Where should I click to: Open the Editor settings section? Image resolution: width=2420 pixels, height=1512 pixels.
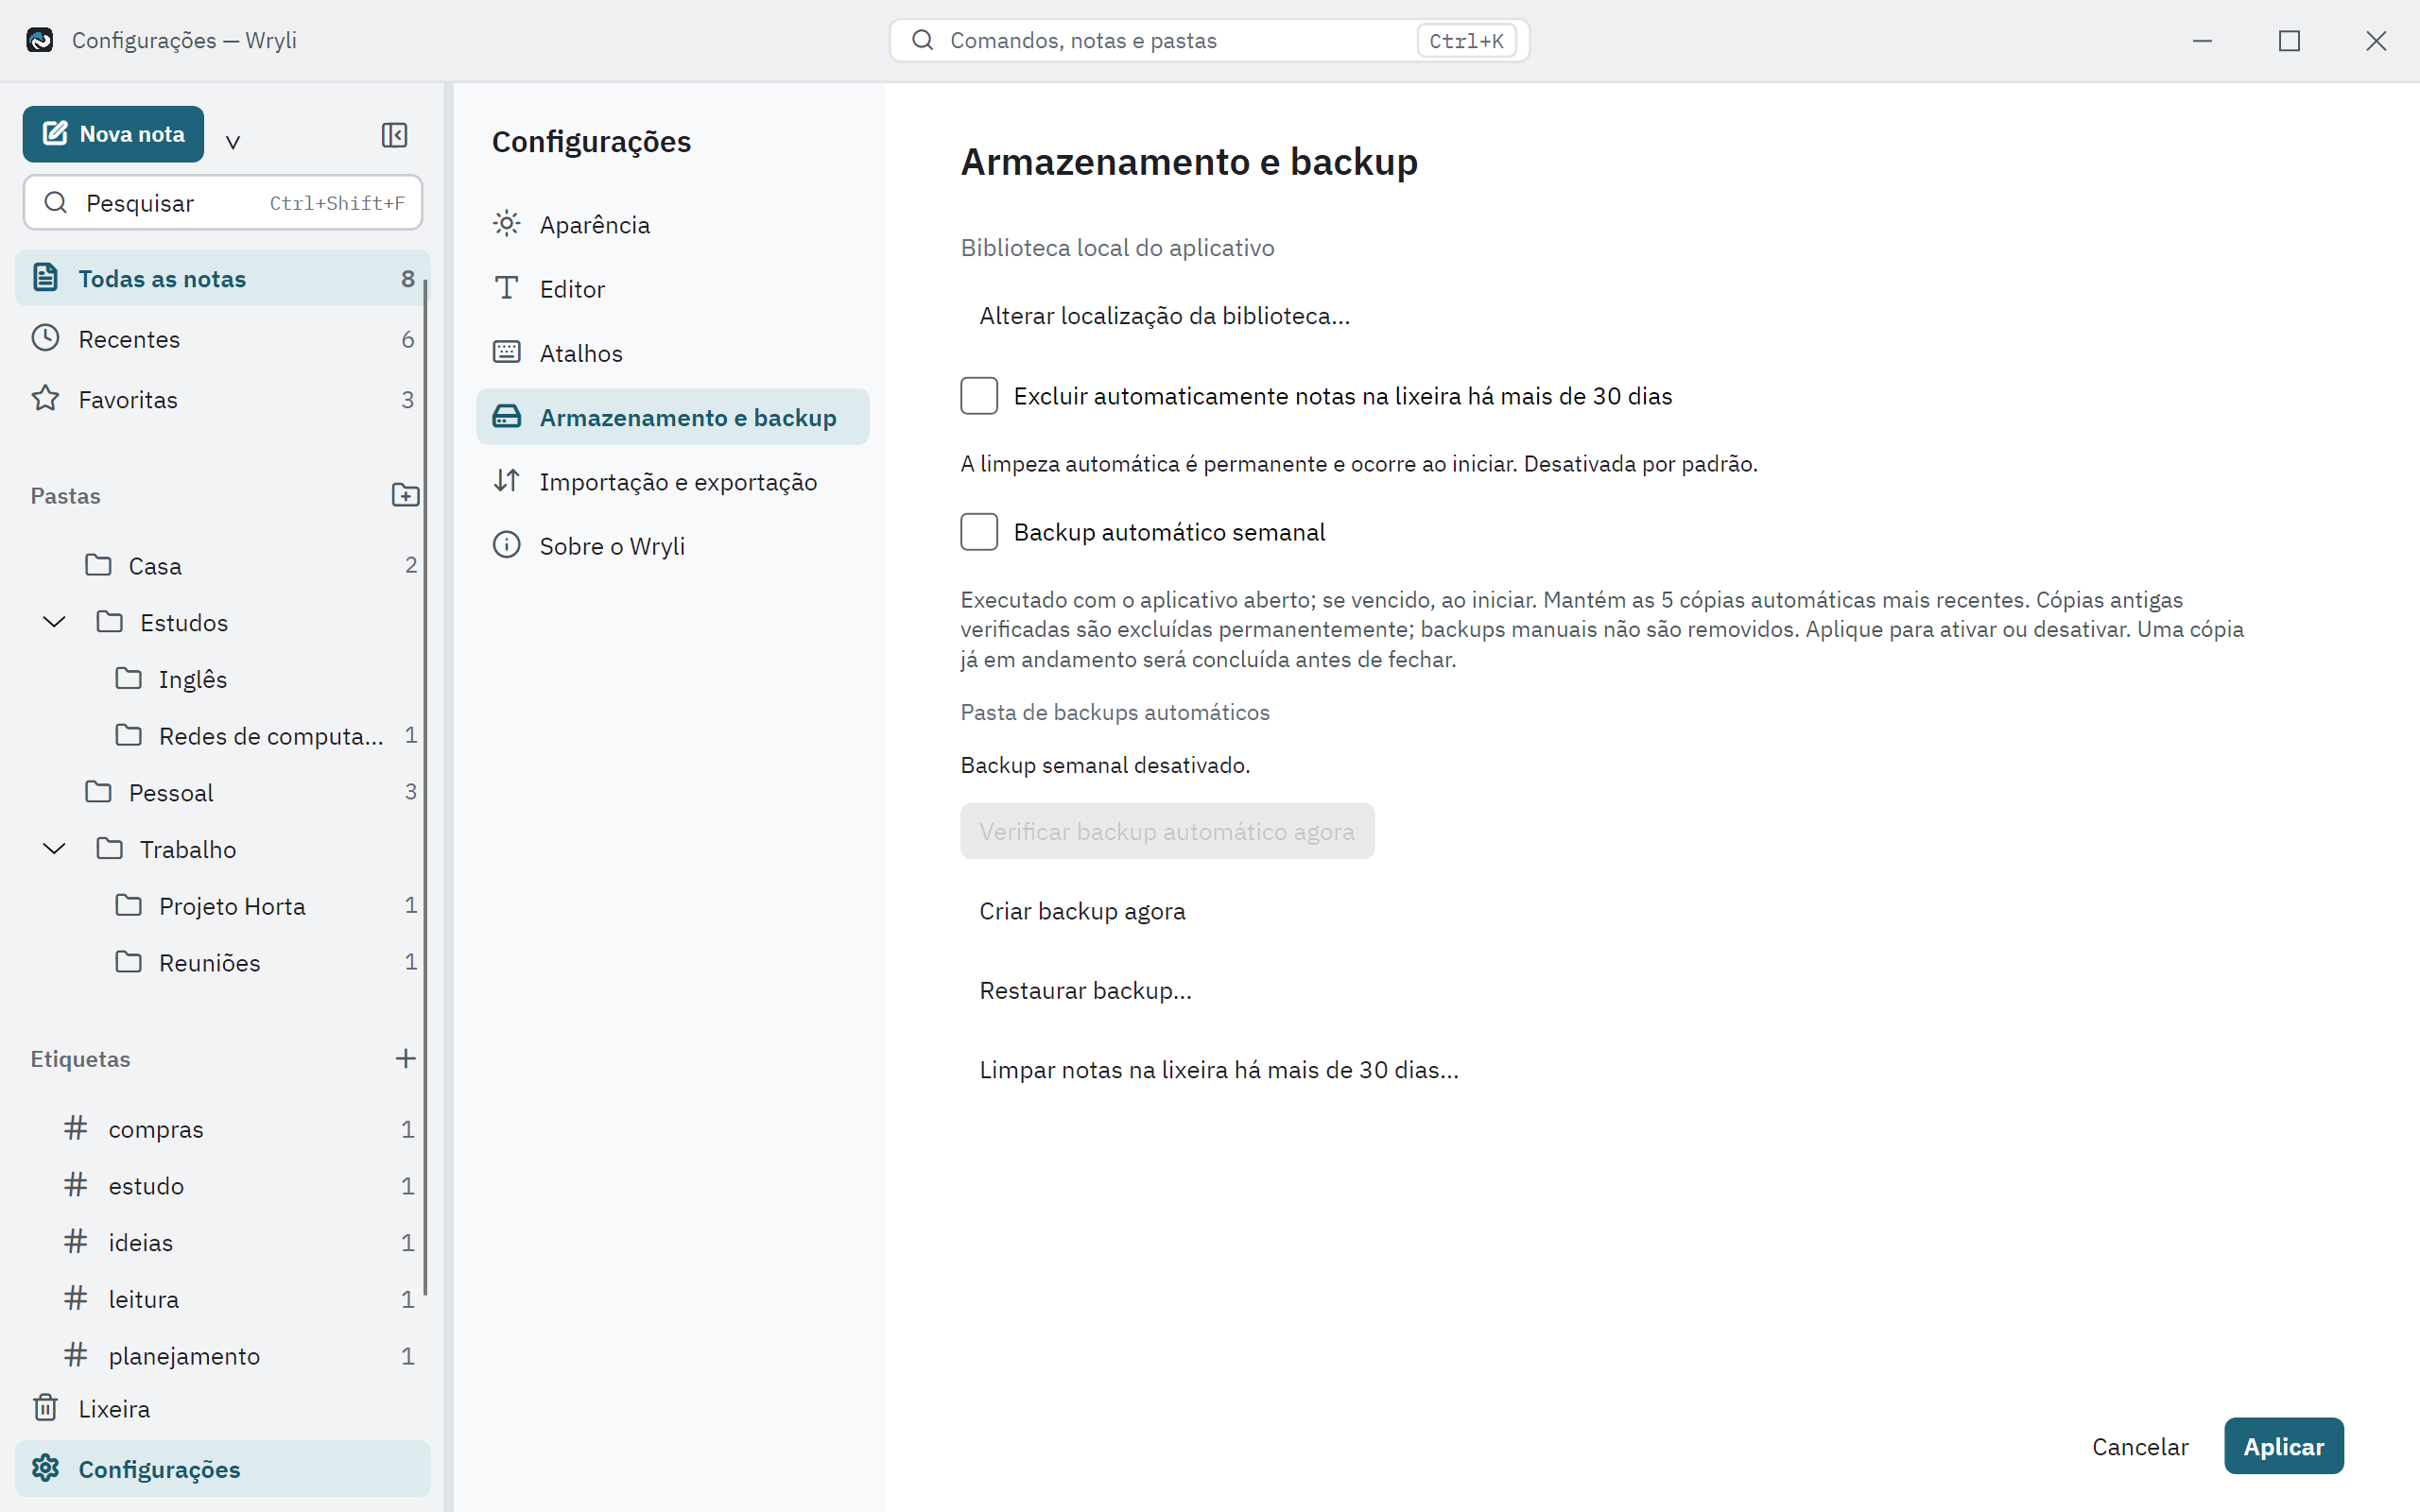click(x=673, y=288)
